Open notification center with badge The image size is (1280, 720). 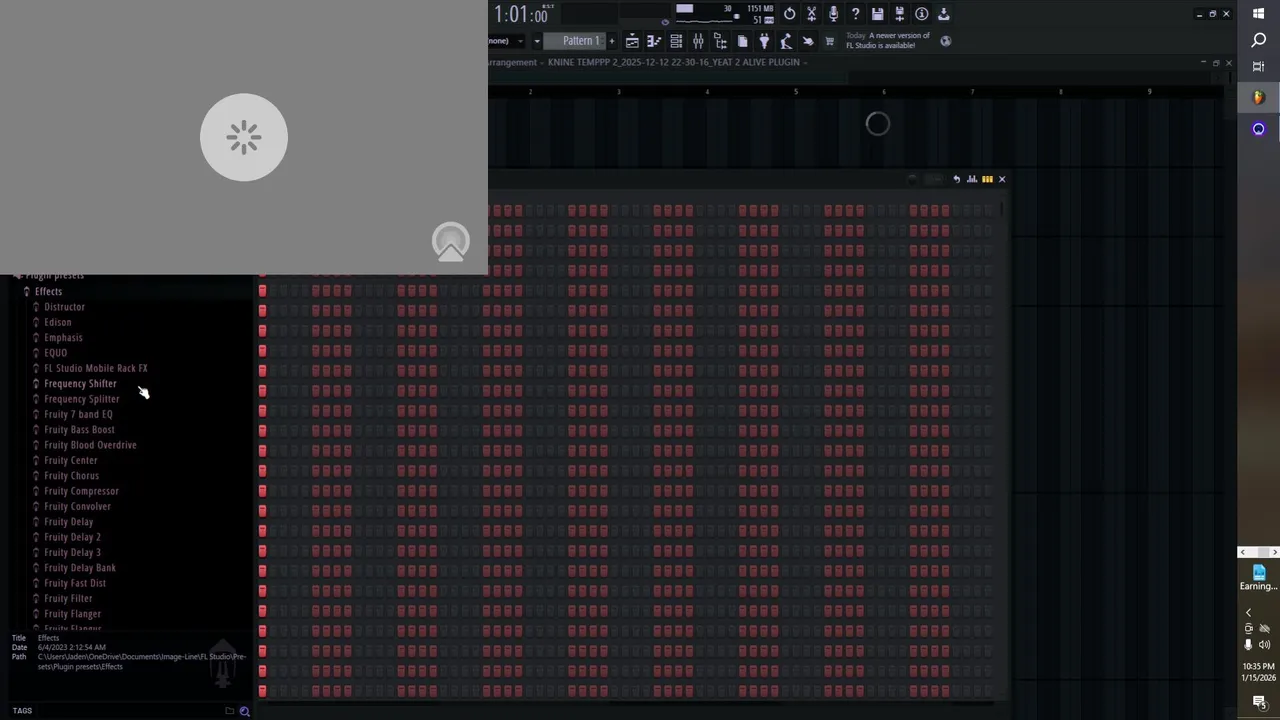[x=1259, y=702]
